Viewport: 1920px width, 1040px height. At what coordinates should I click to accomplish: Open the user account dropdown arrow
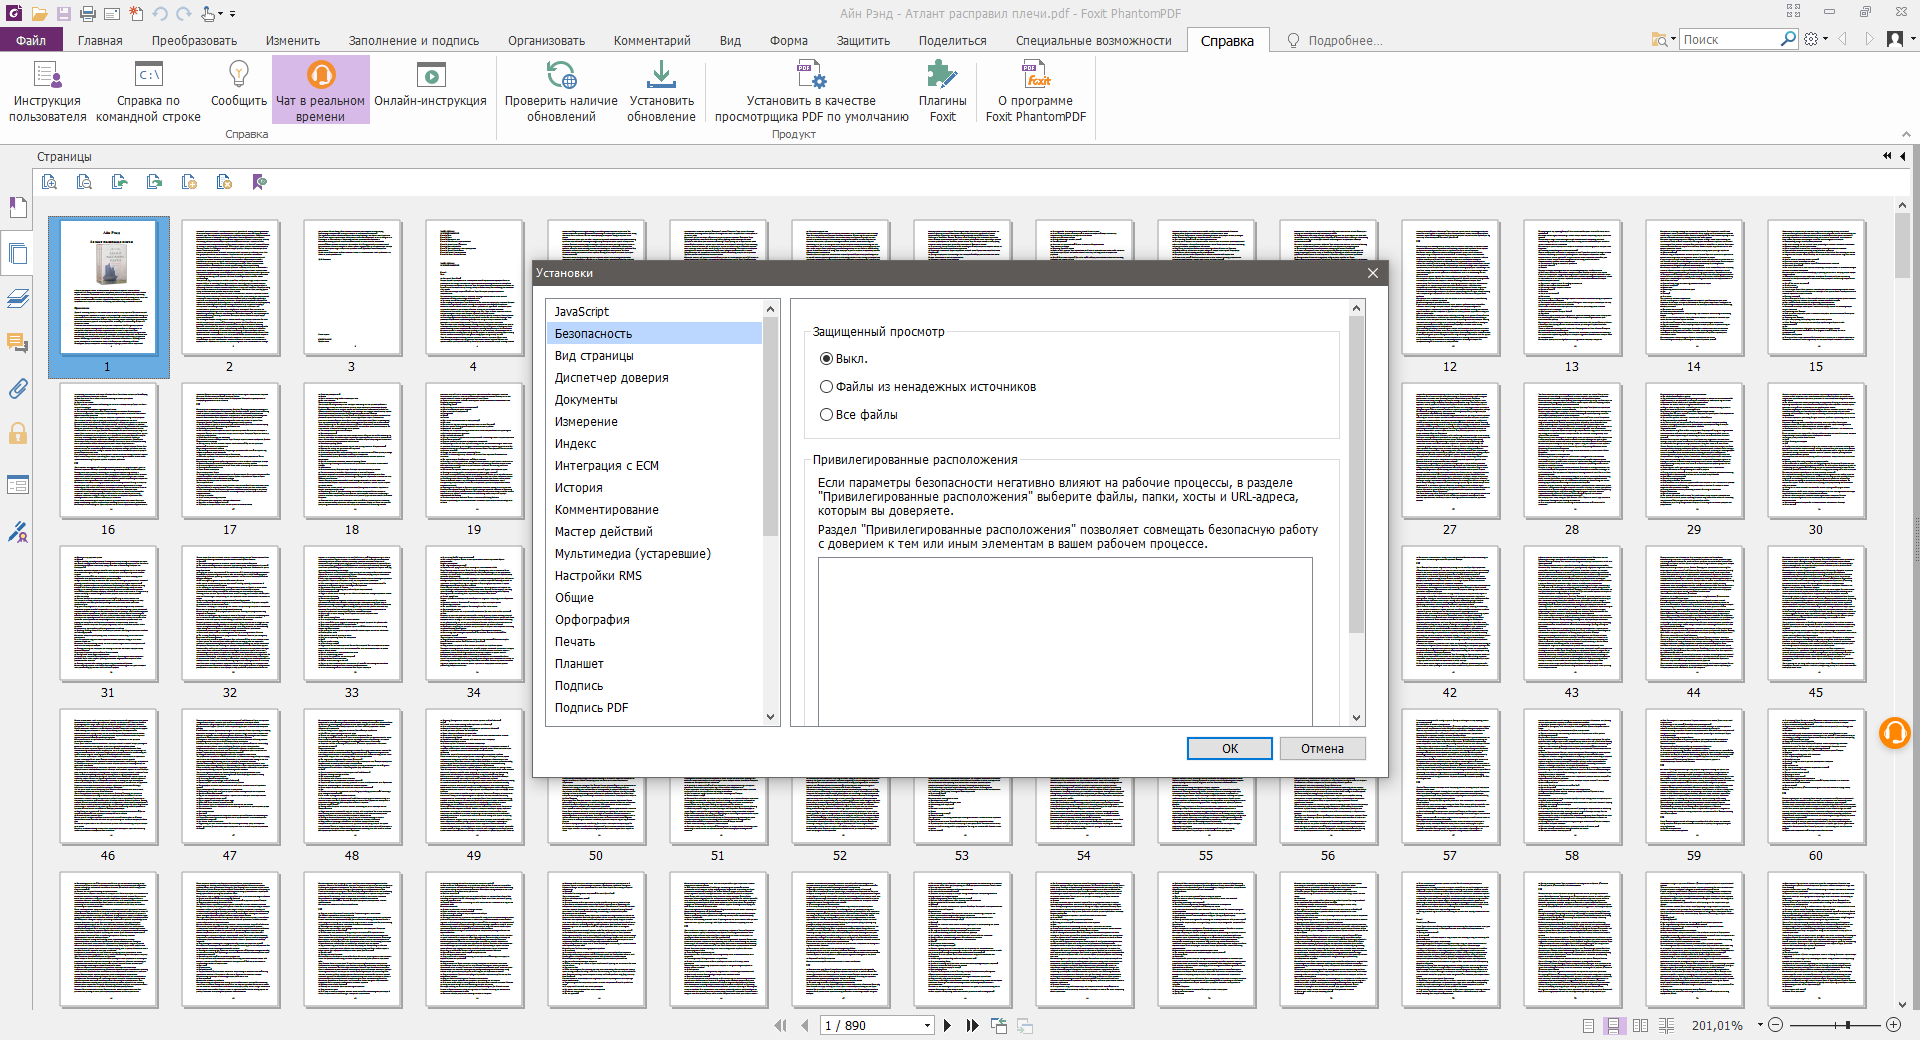click(x=1913, y=39)
